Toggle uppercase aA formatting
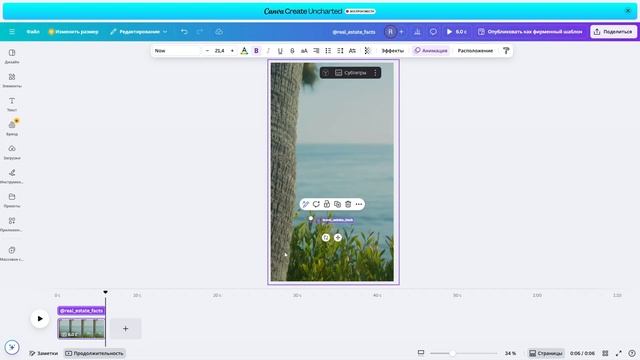640x360 pixels. coord(304,51)
